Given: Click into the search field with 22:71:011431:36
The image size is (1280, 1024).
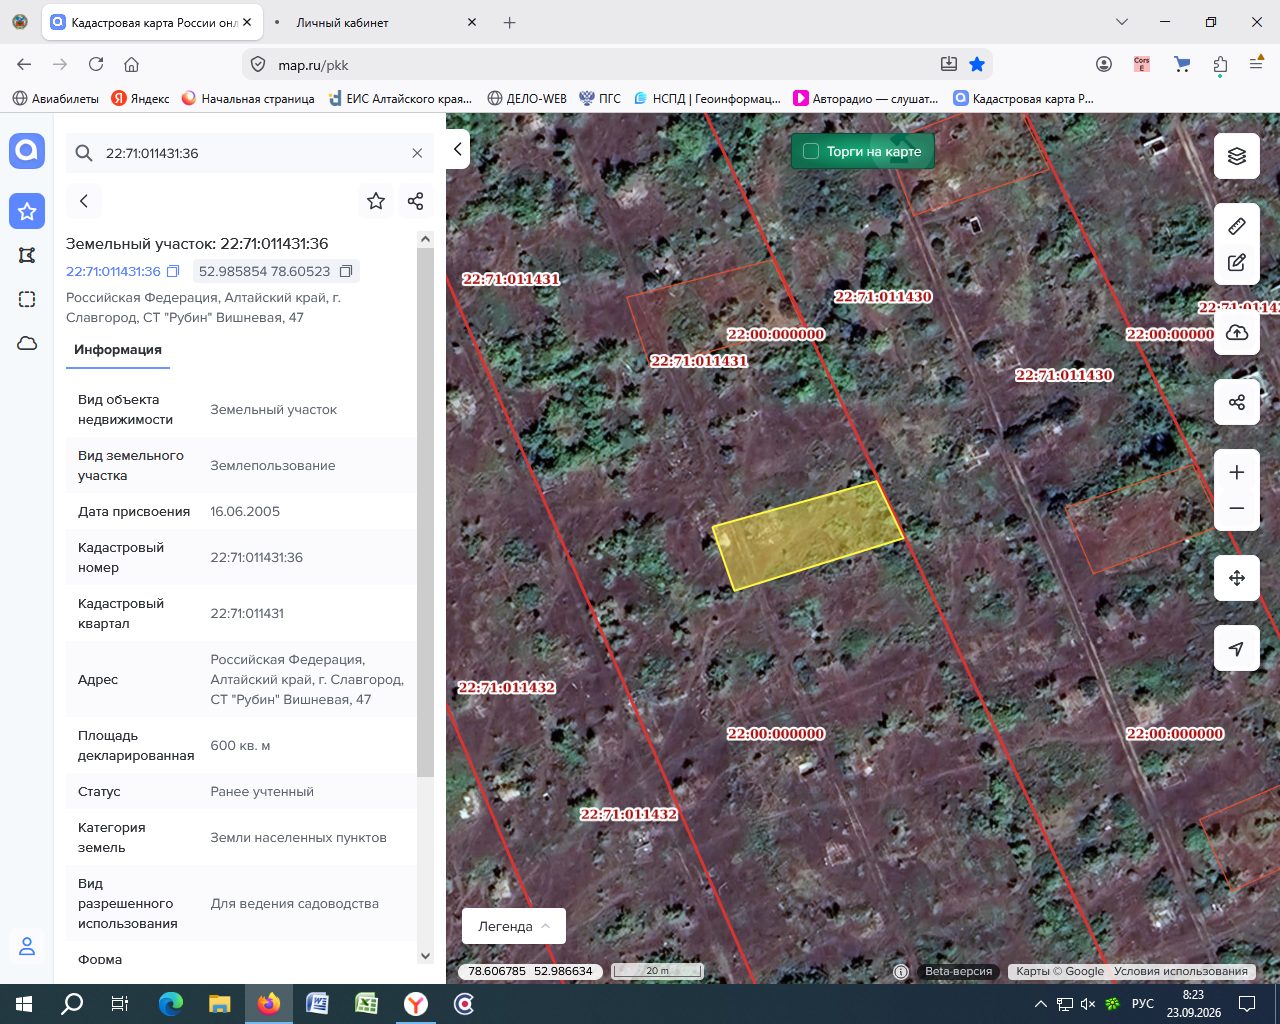Looking at the screenshot, I should [x=250, y=153].
